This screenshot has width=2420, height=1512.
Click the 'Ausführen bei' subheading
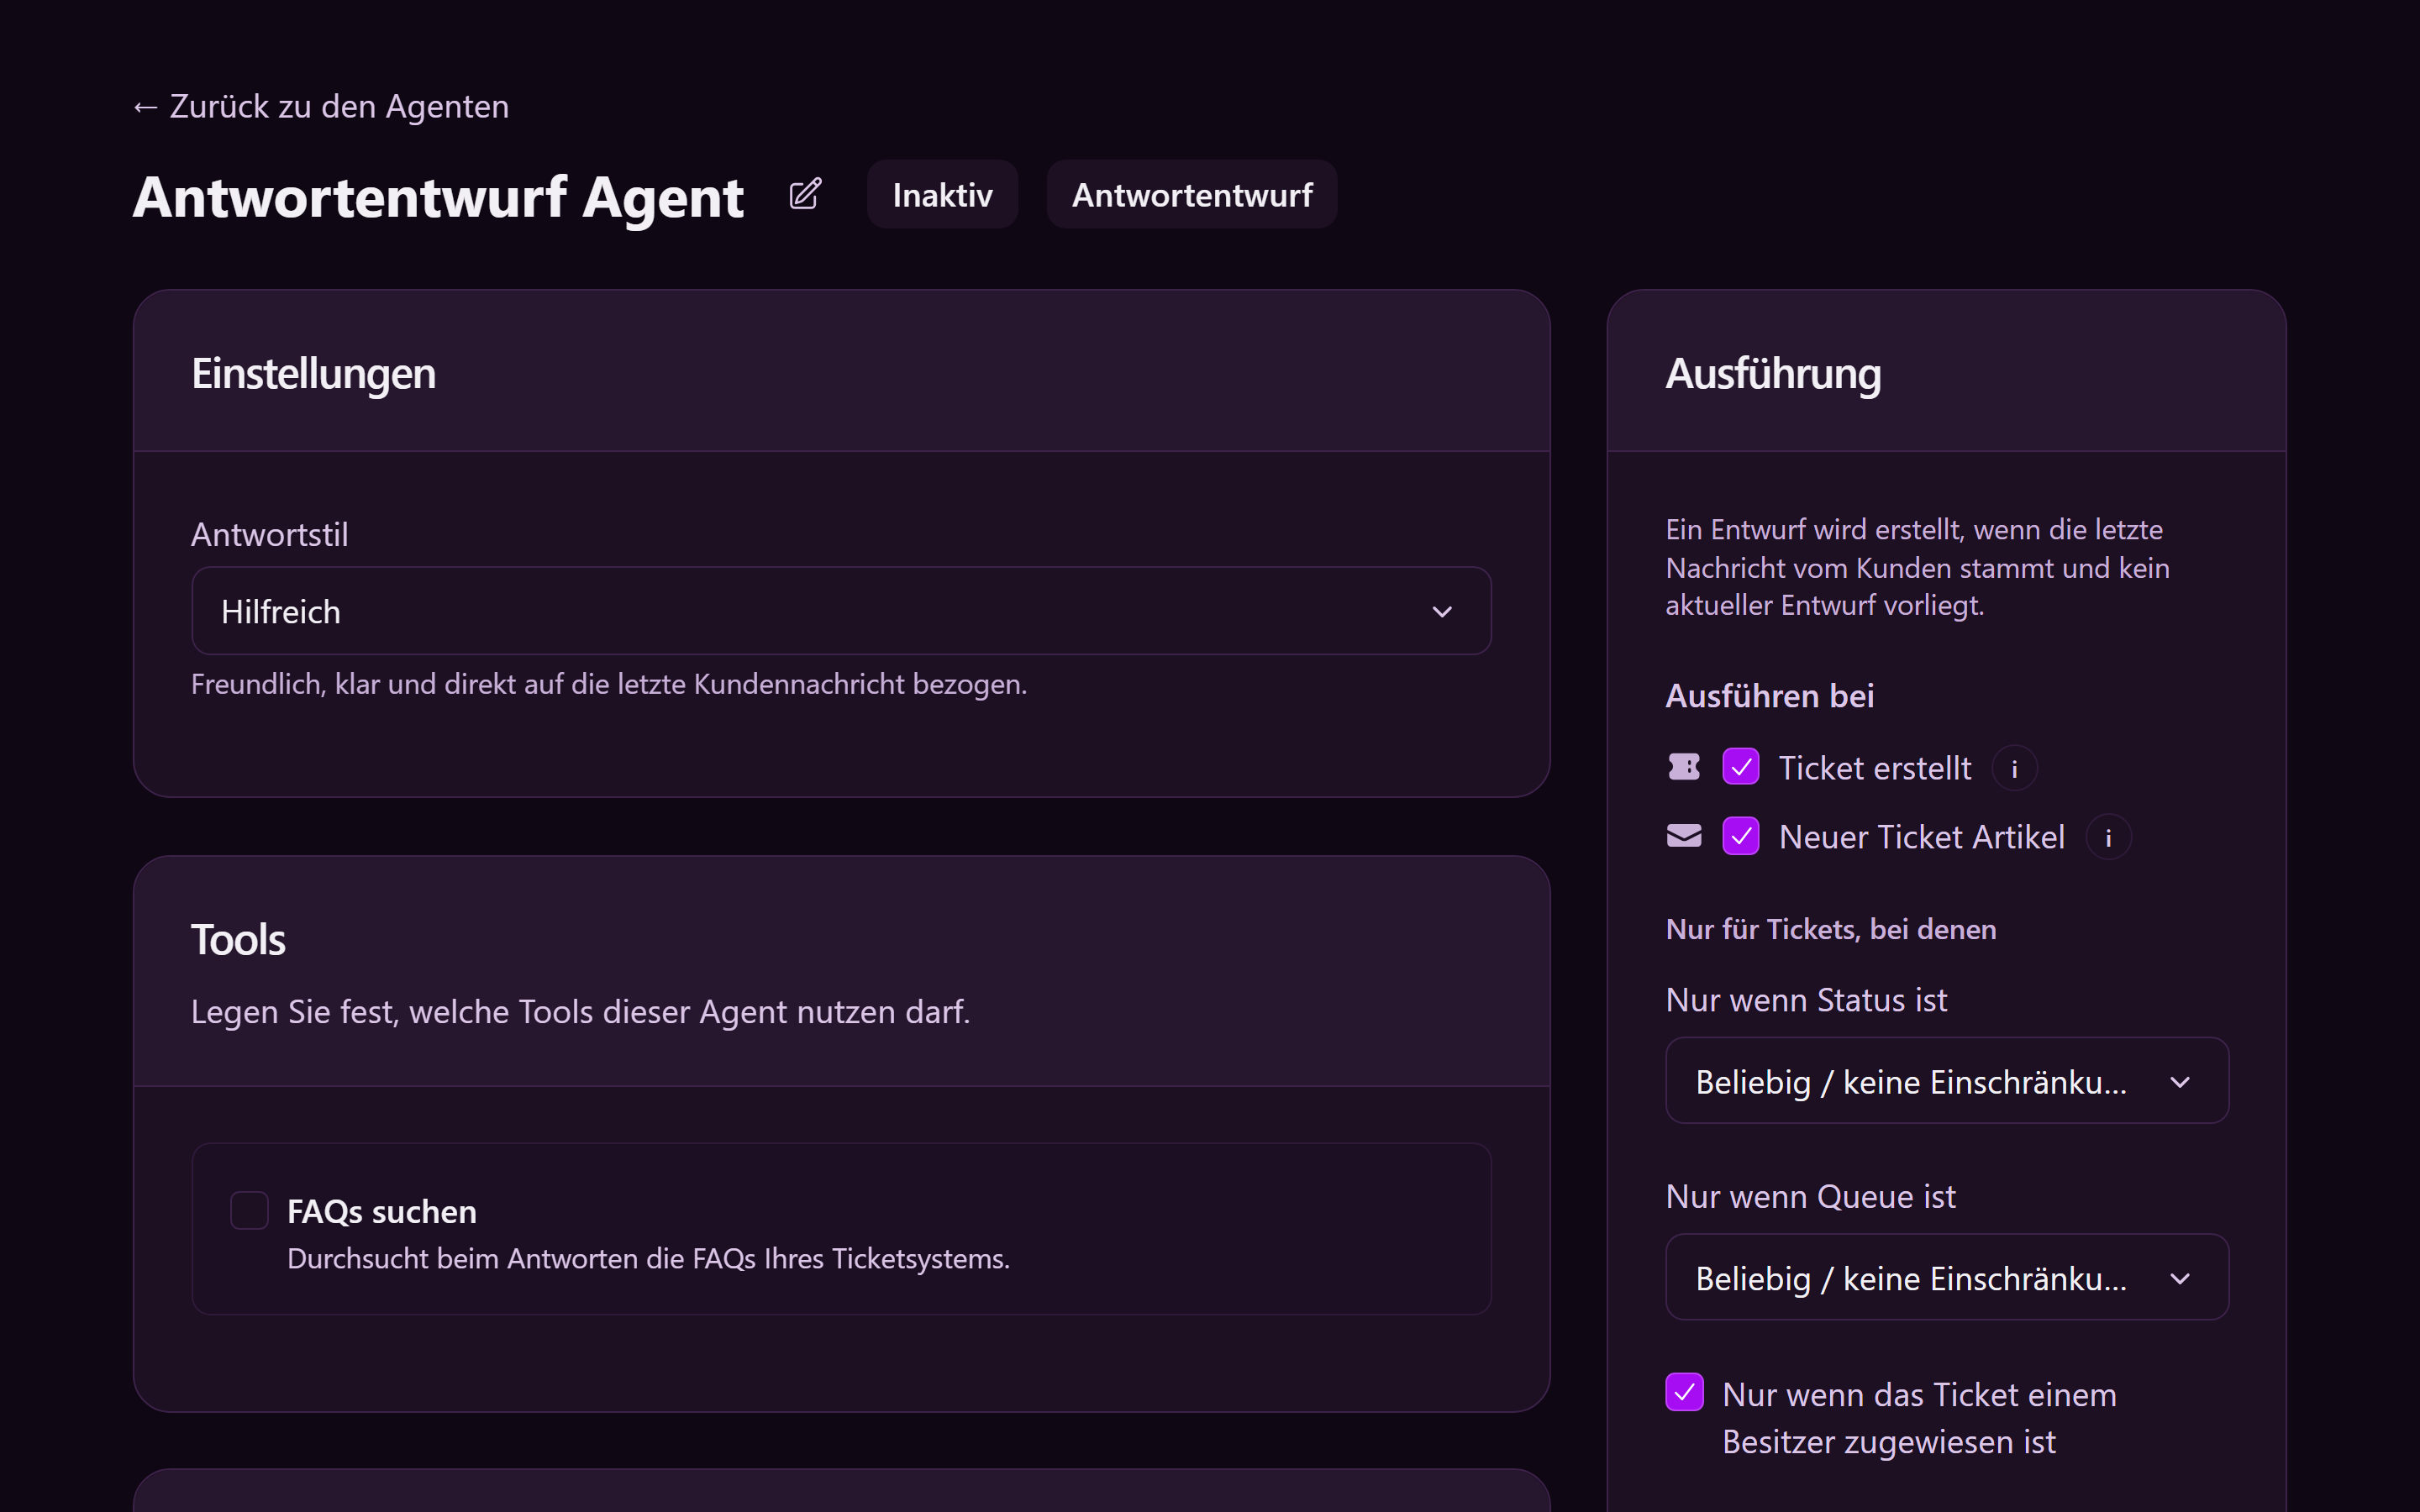point(1769,695)
